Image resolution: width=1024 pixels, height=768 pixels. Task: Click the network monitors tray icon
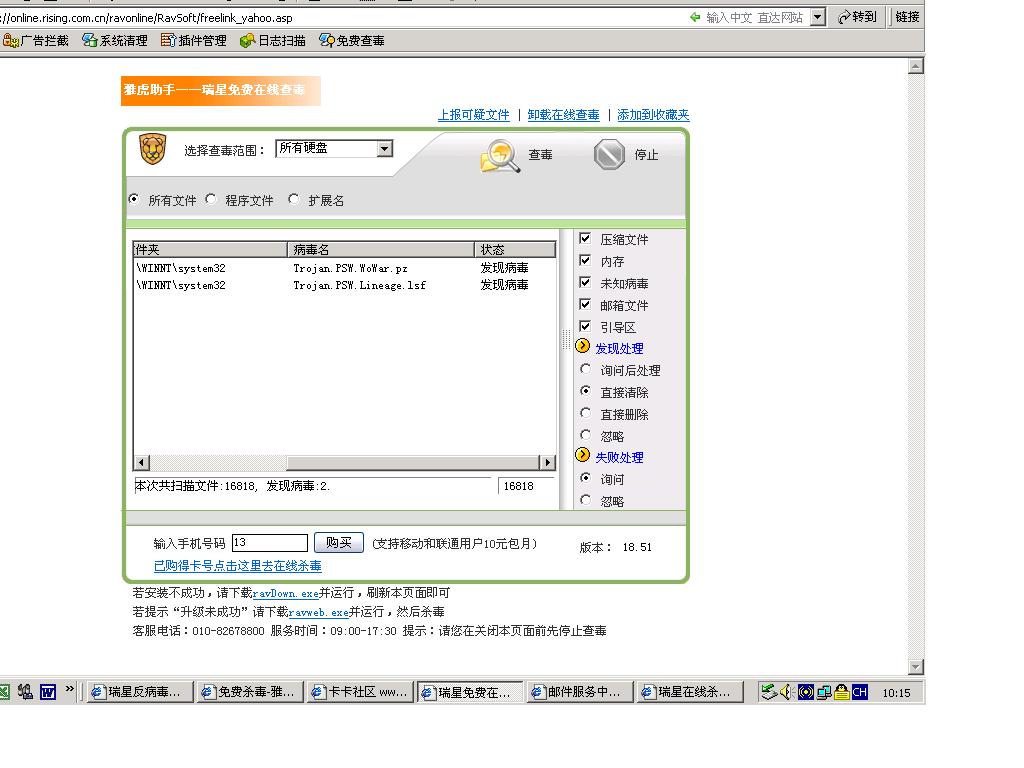[x=824, y=692]
